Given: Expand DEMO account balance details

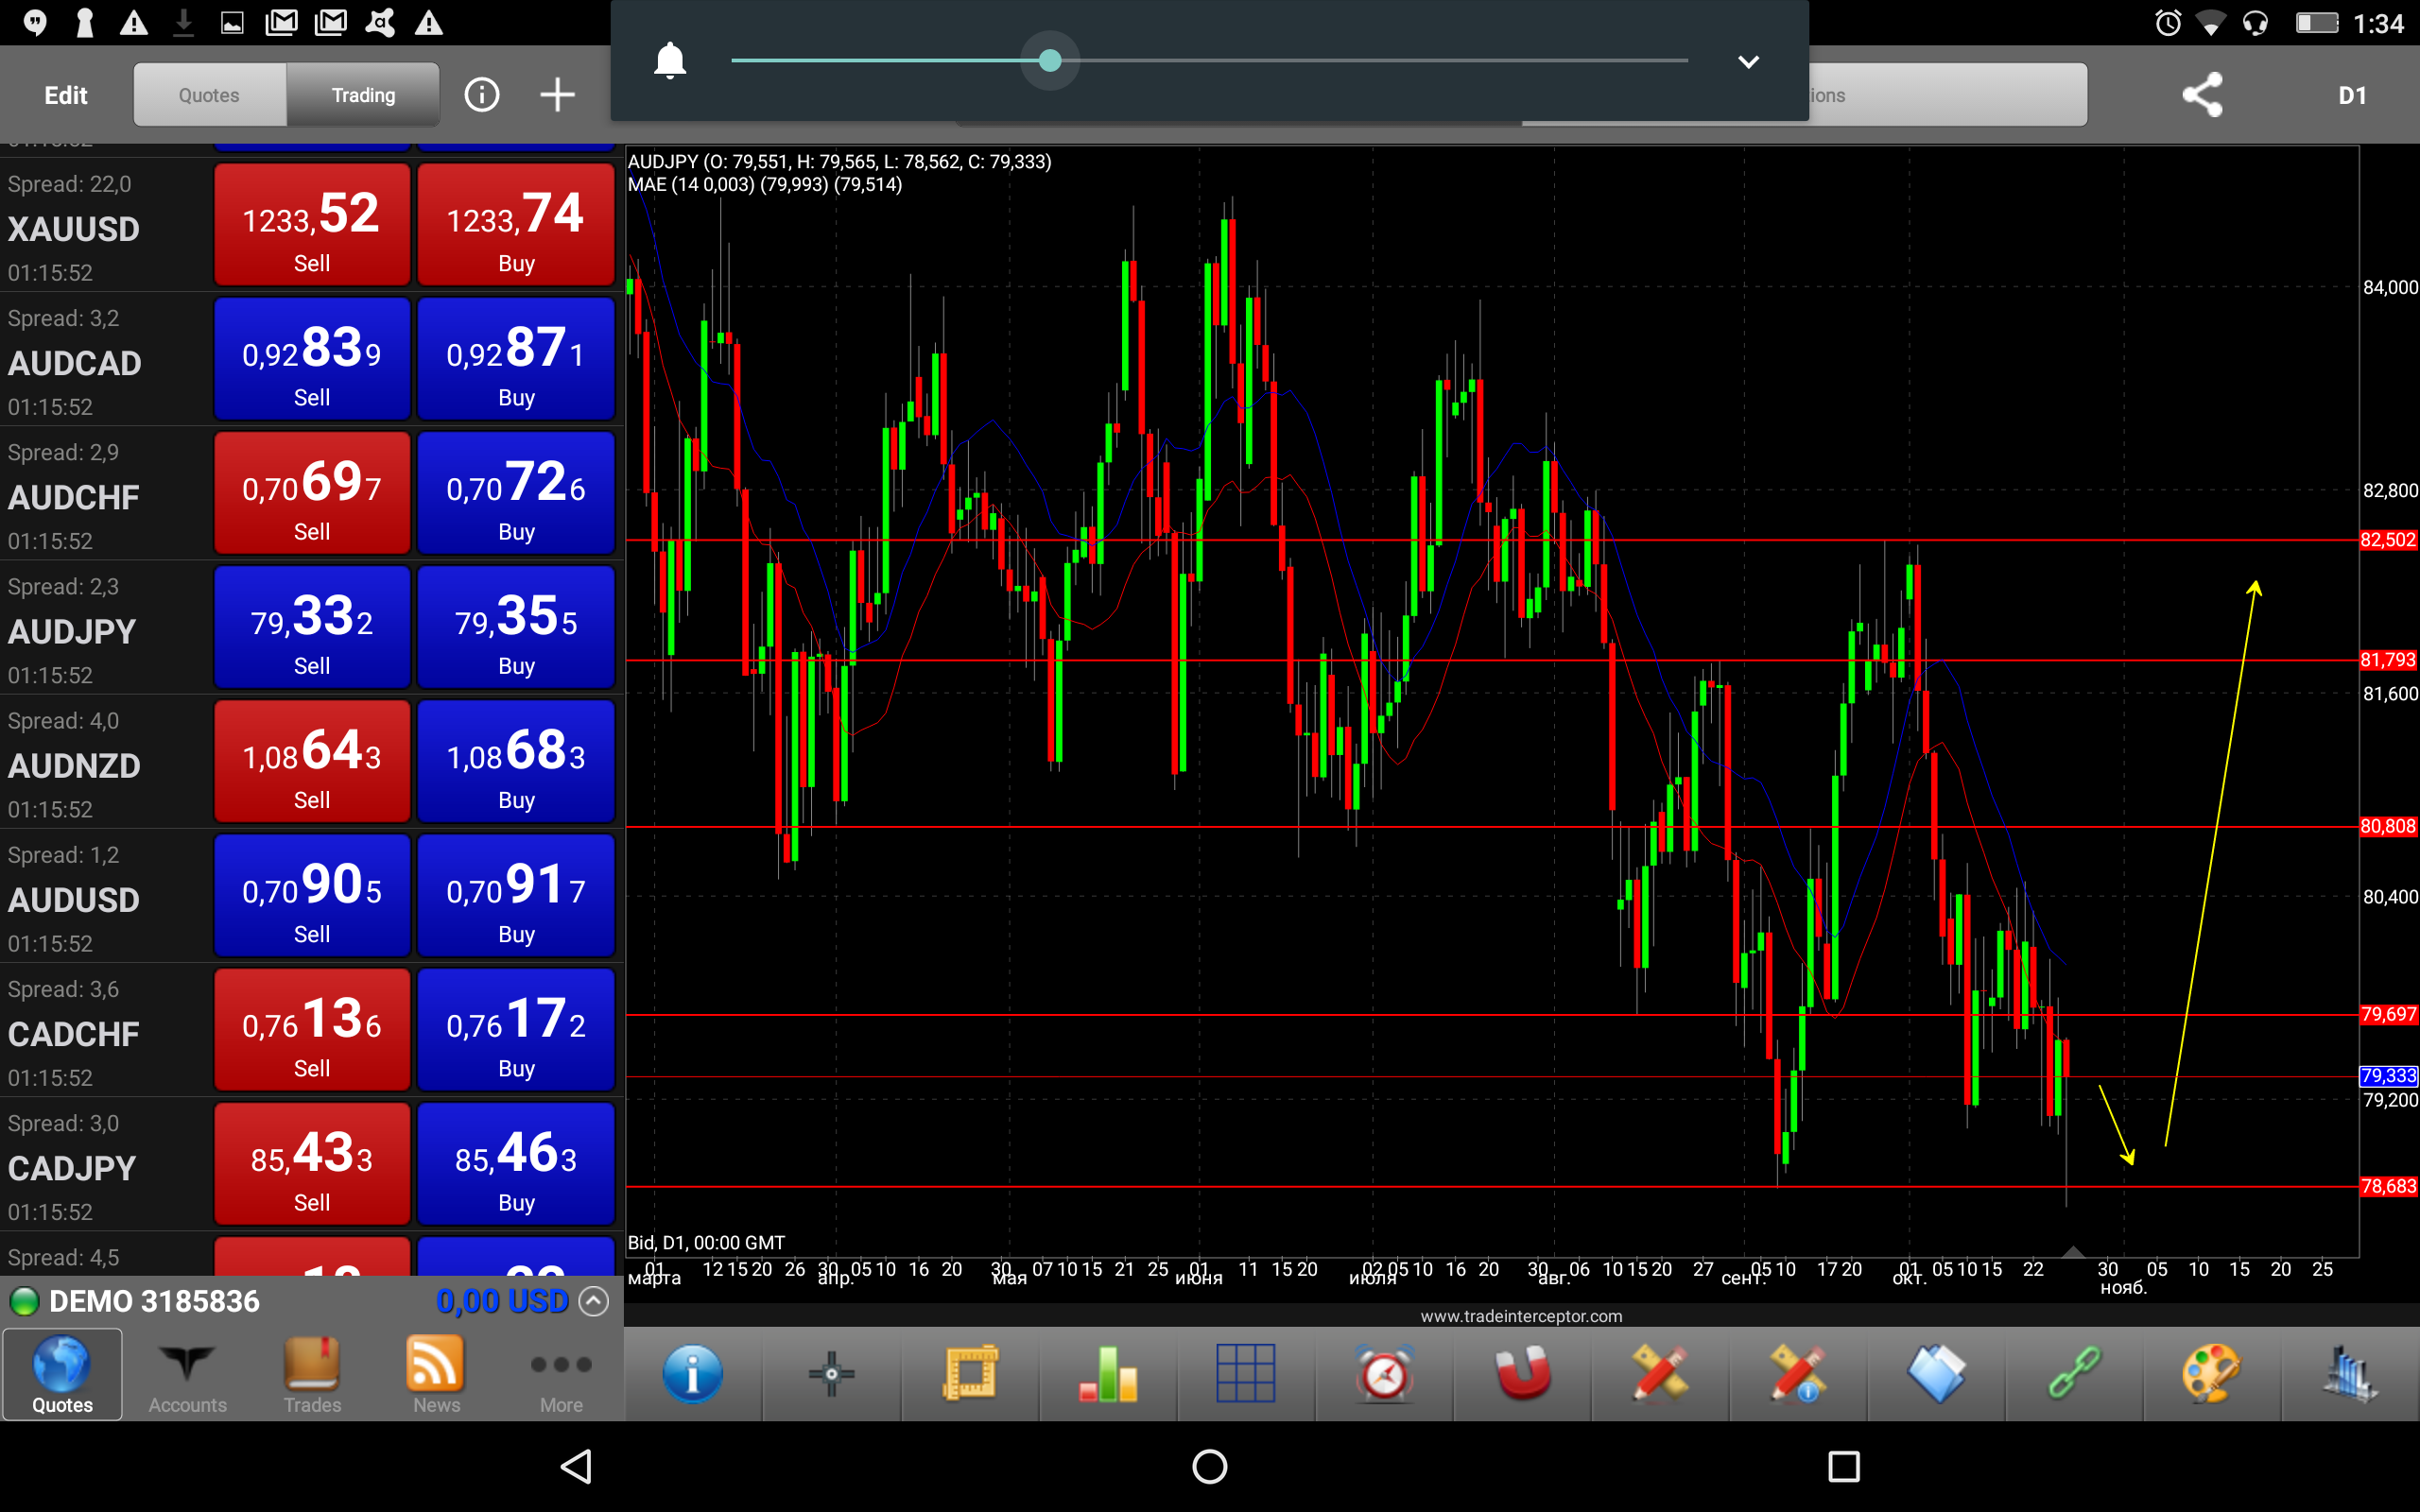Looking at the screenshot, I should click(x=594, y=1301).
